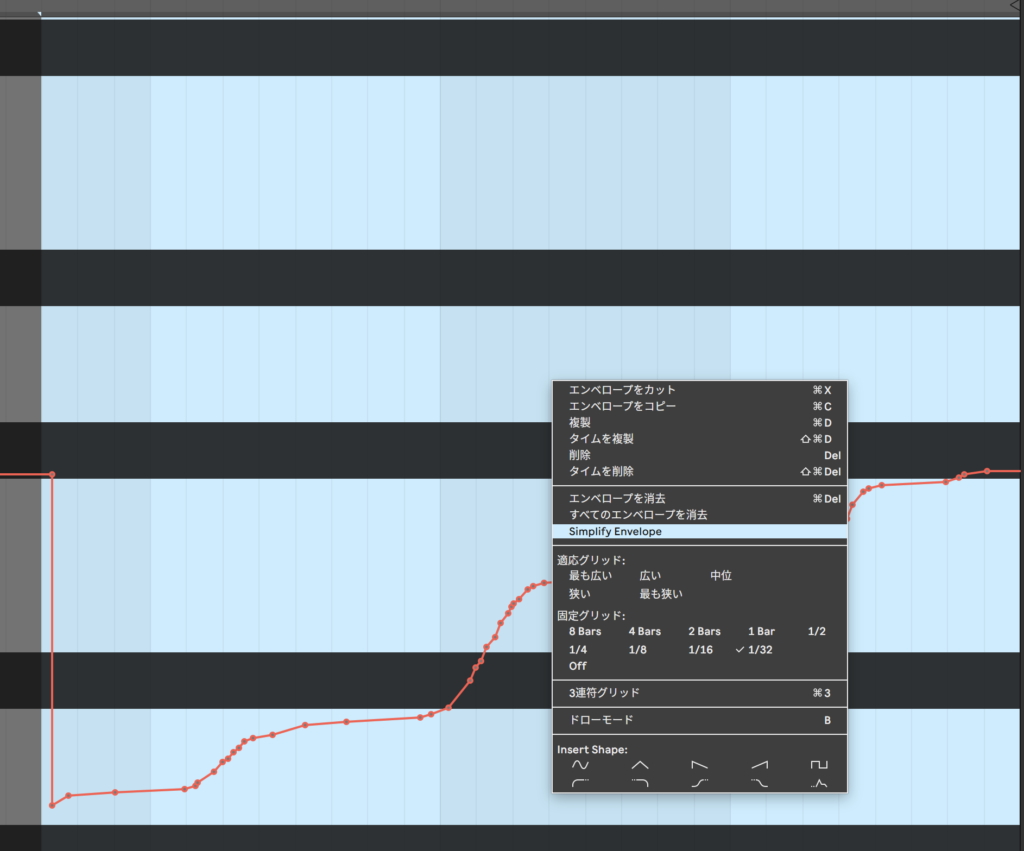This screenshot has height=851, width=1024.
Task: Insert the square wave automation shape
Action: 819,765
